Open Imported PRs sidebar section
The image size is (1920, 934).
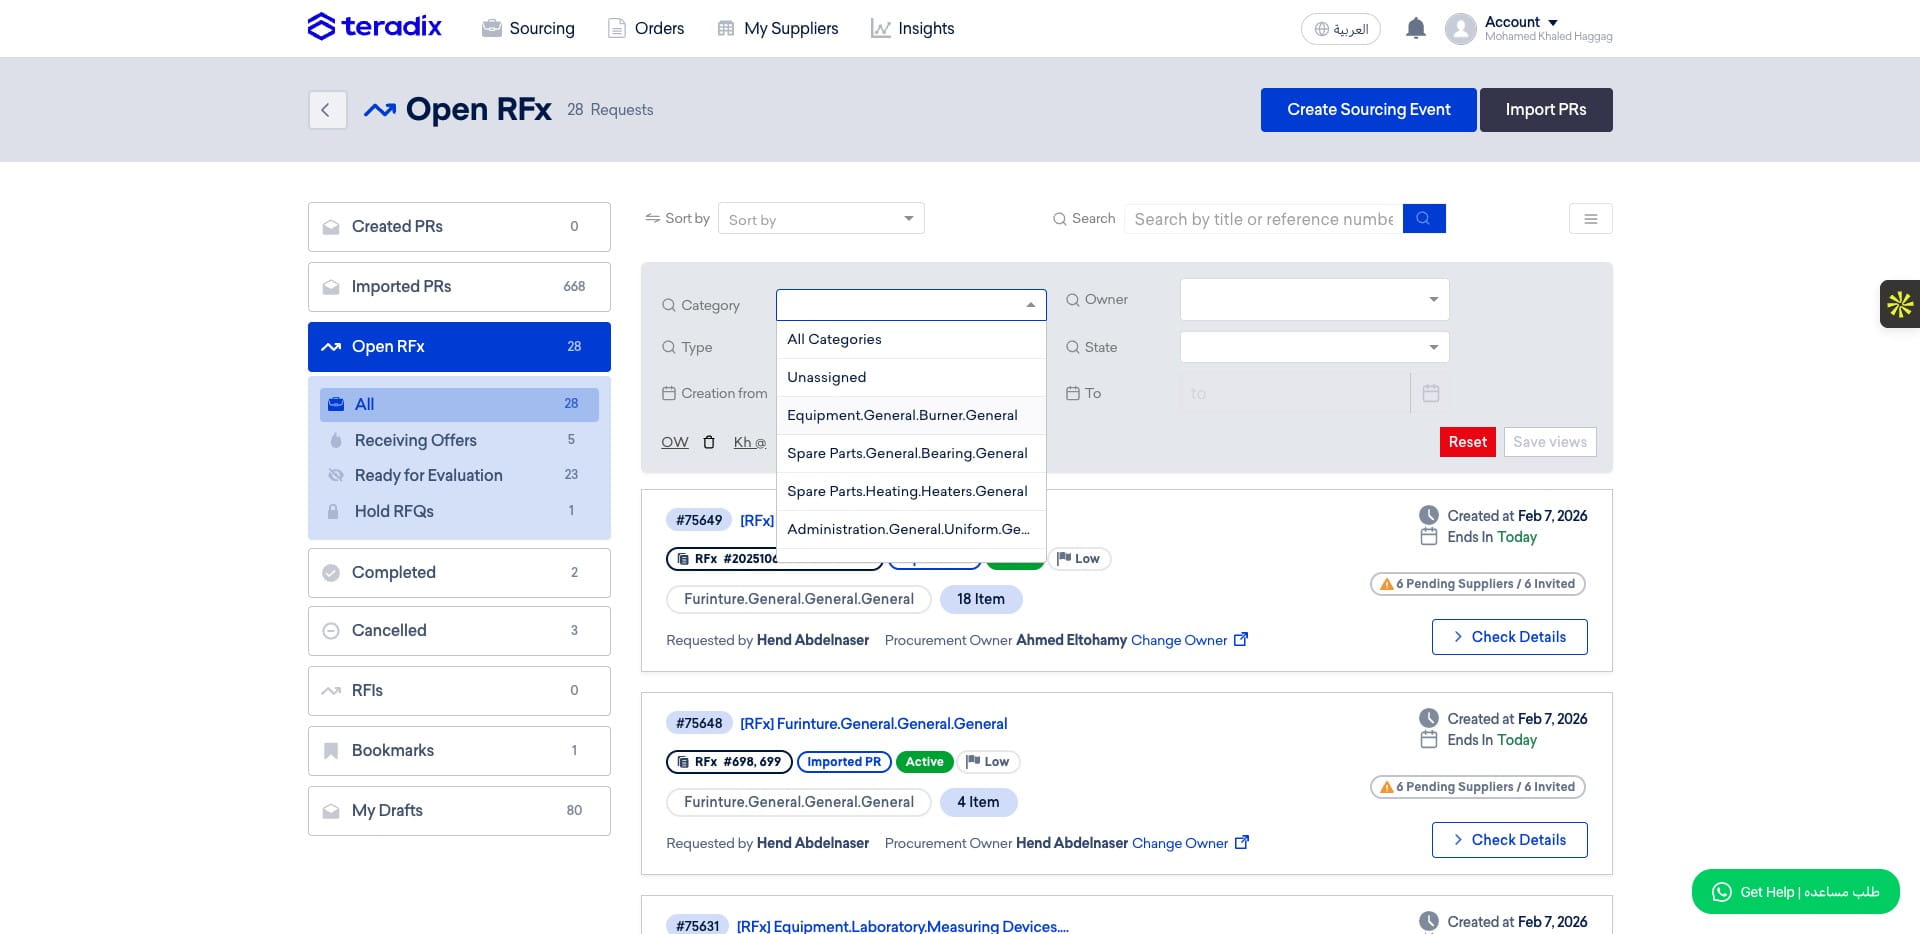pos(459,287)
